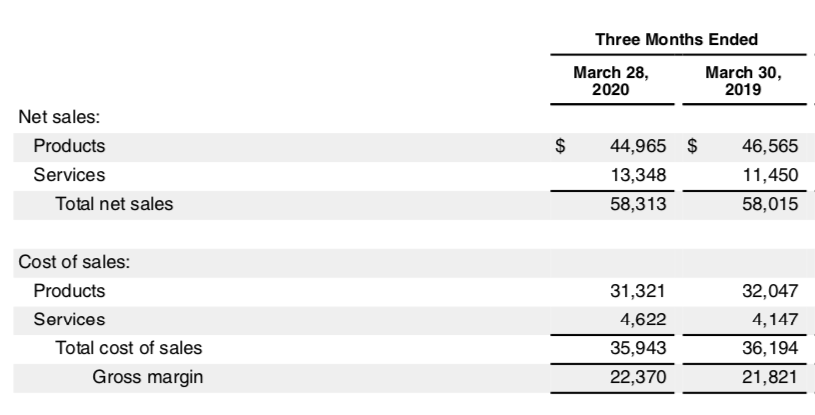Select the March 28, 2020 column header
The width and height of the screenshot is (815, 415).
tap(610, 81)
